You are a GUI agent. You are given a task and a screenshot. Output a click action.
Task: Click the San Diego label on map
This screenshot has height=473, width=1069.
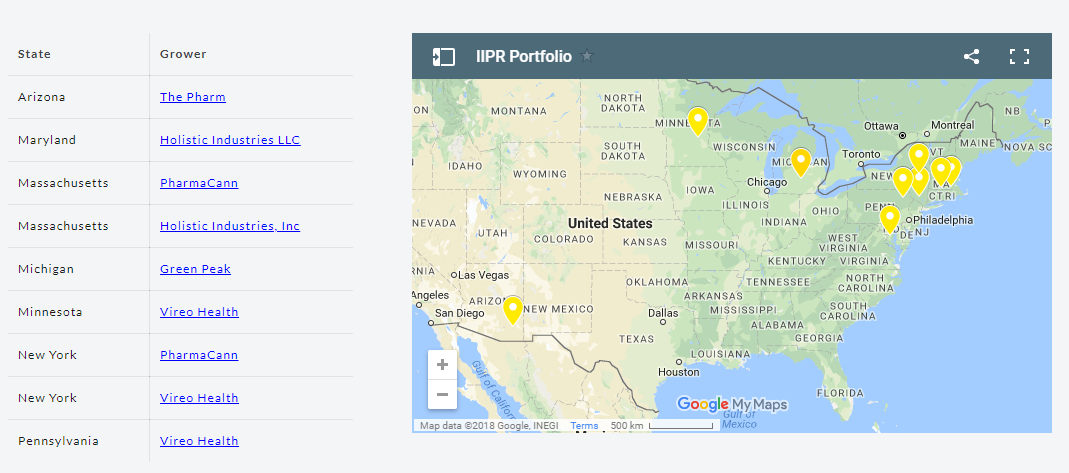460,314
